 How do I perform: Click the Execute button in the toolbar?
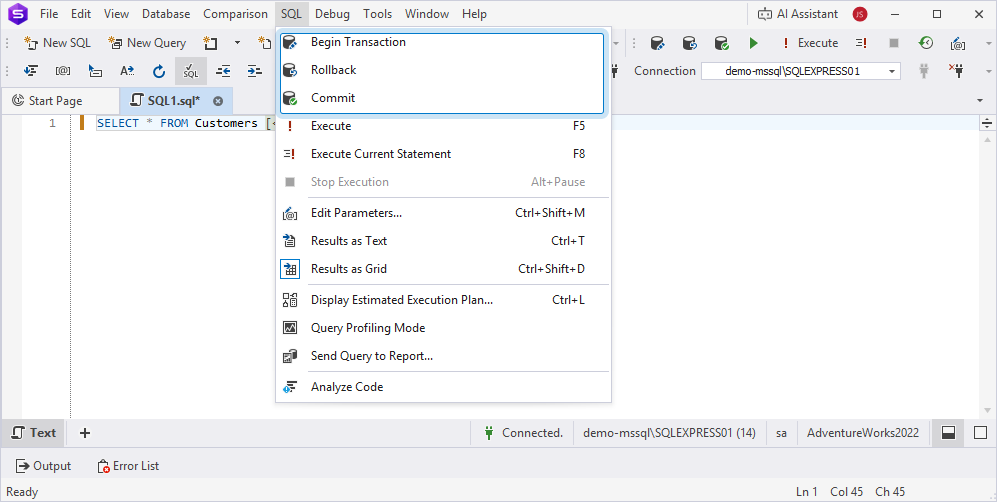[x=809, y=43]
